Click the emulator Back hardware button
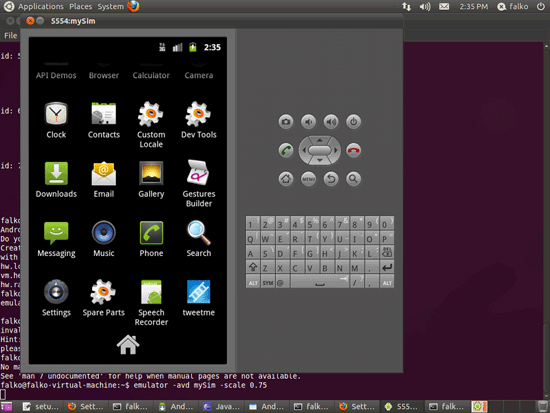This screenshot has height=413, width=550. click(331, 179)
